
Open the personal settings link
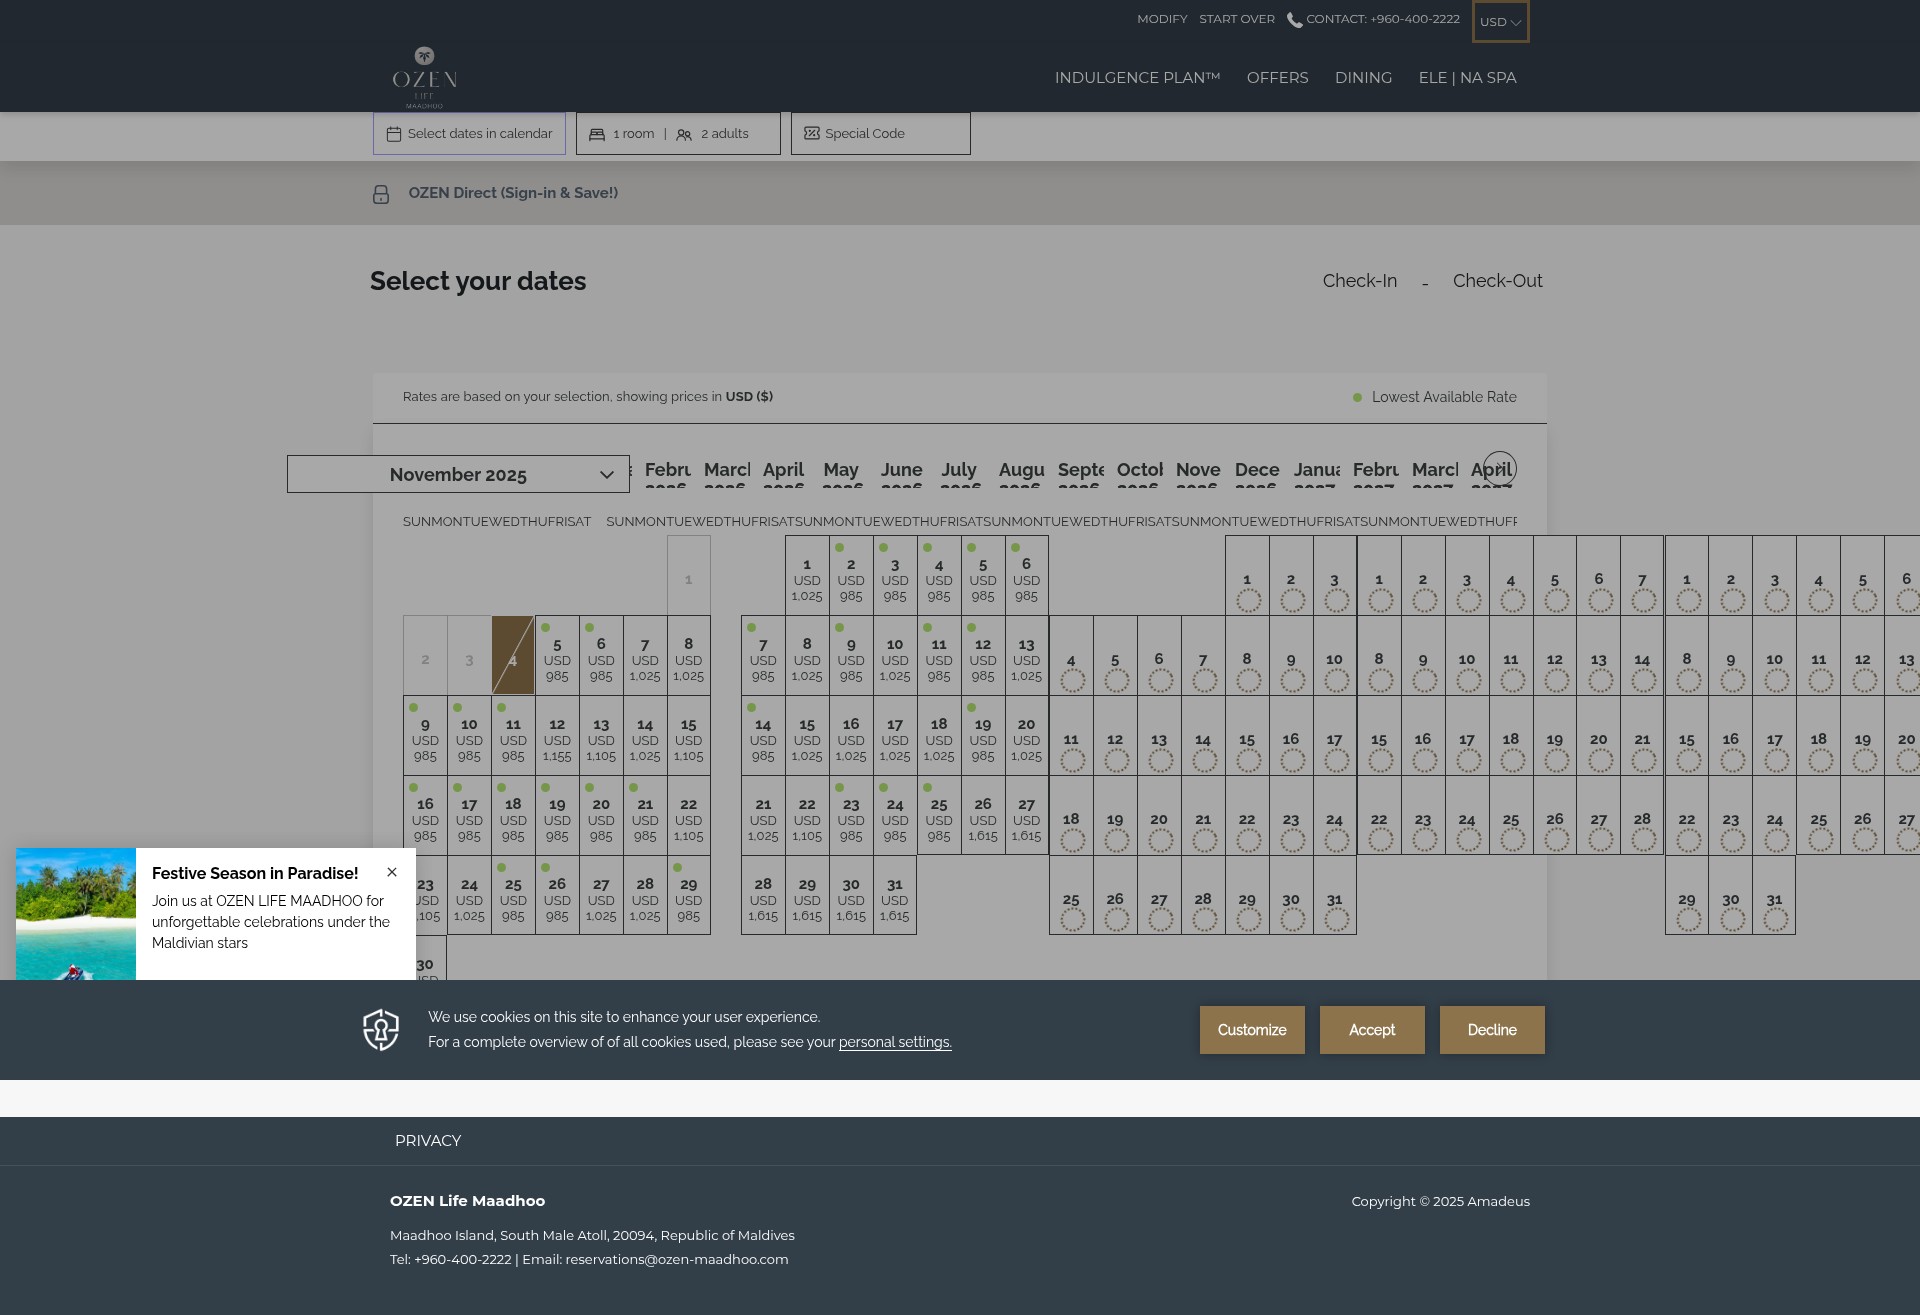pyautogui.click(x=895, y=1042)
